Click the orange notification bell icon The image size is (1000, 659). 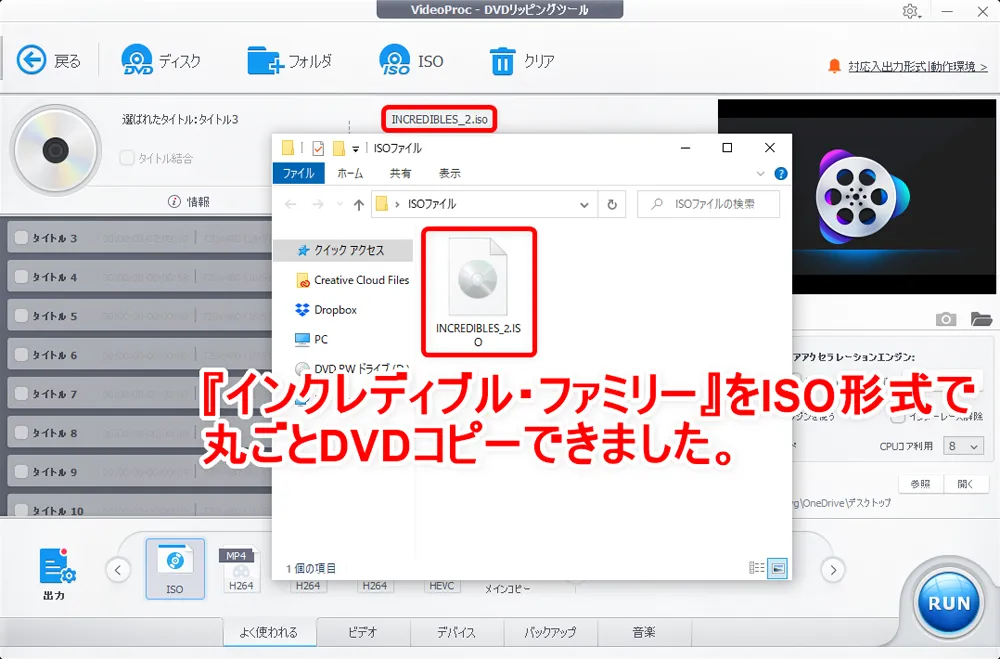834,66
